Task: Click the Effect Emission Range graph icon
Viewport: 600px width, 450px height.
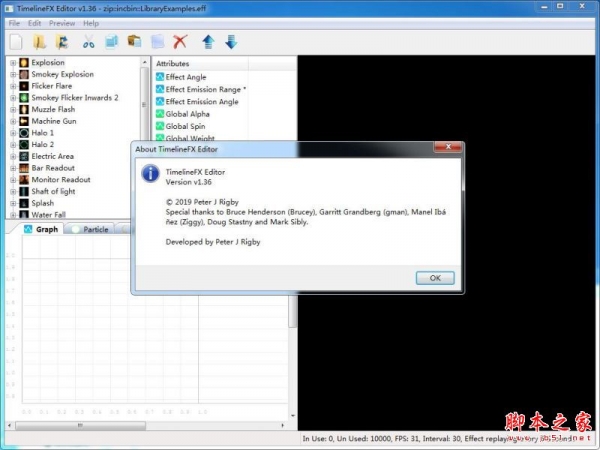Action: click(x=160, y=89)
